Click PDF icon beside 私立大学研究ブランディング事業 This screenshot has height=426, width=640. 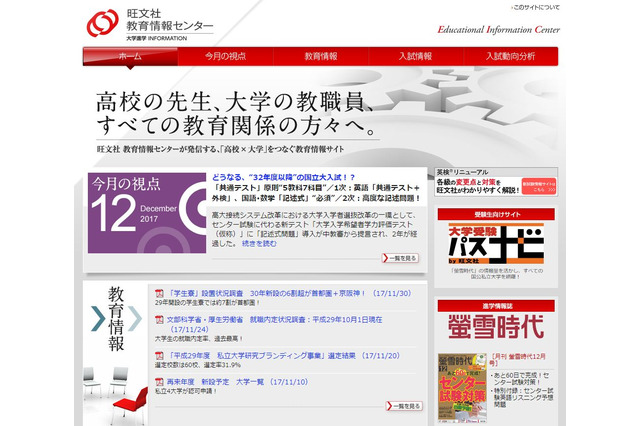[x=159, y=356]
